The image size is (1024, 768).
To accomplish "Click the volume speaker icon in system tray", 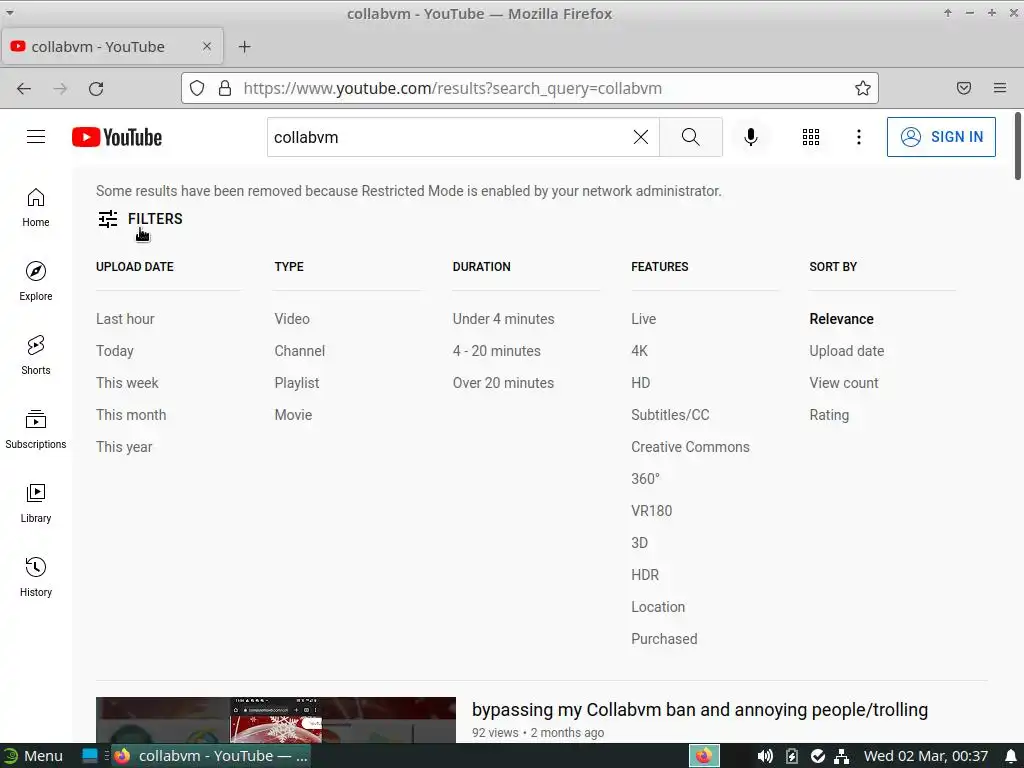I will [x=765, y=756].
